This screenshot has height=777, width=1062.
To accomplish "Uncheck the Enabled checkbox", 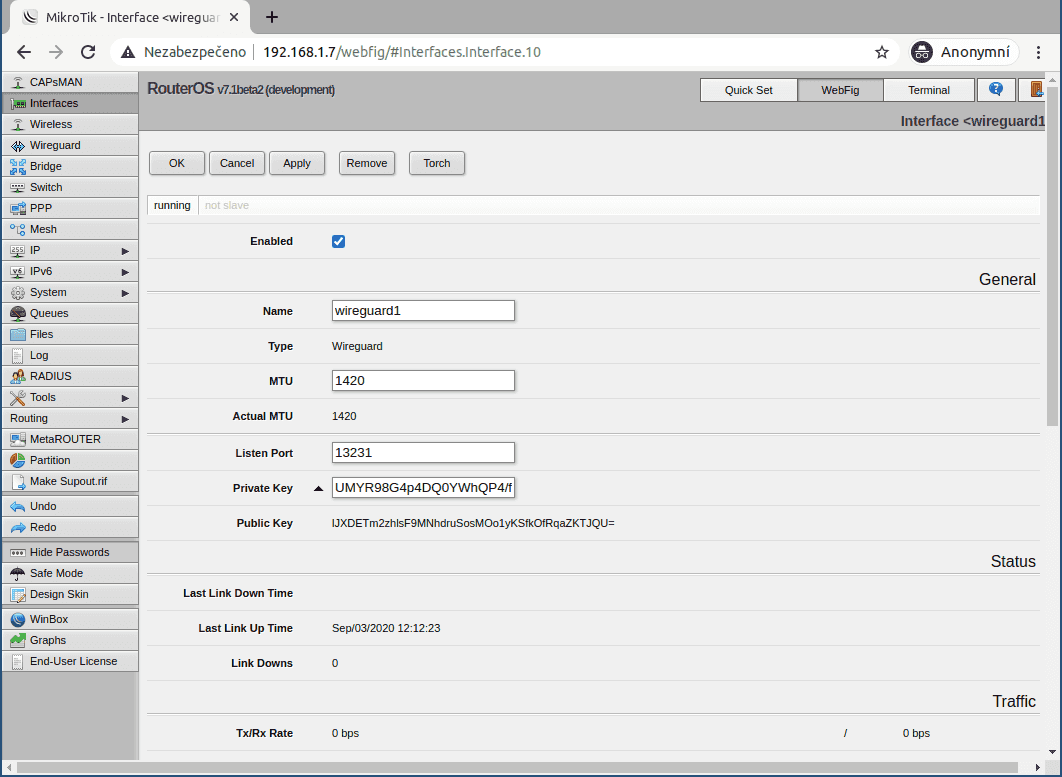I will point(339,241).
